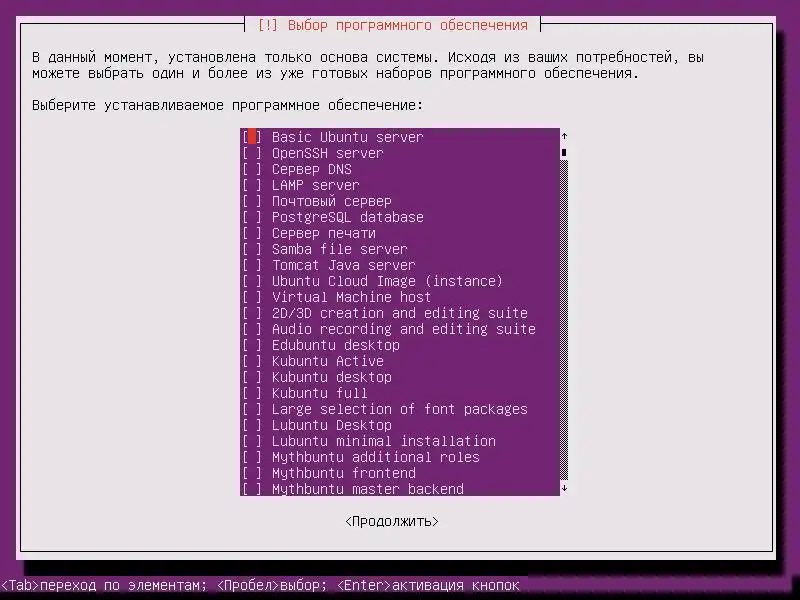Enable the LAMP server checkbox
Screen dimensions: 800x600
click(x=252, y=185)
